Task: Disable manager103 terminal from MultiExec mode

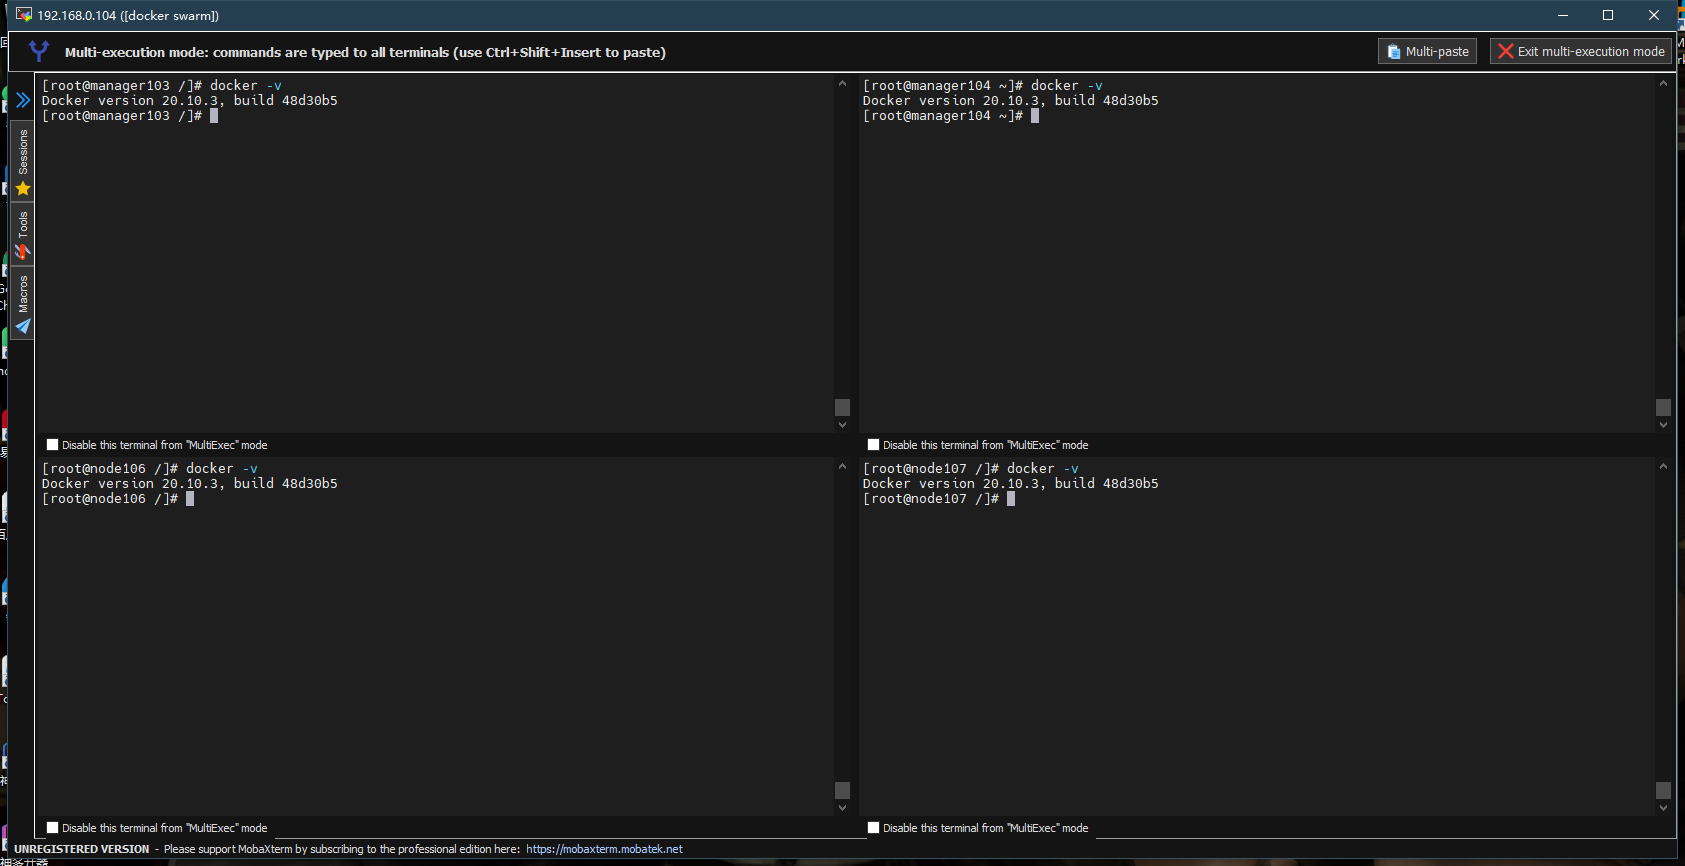Action: (53, 445)
